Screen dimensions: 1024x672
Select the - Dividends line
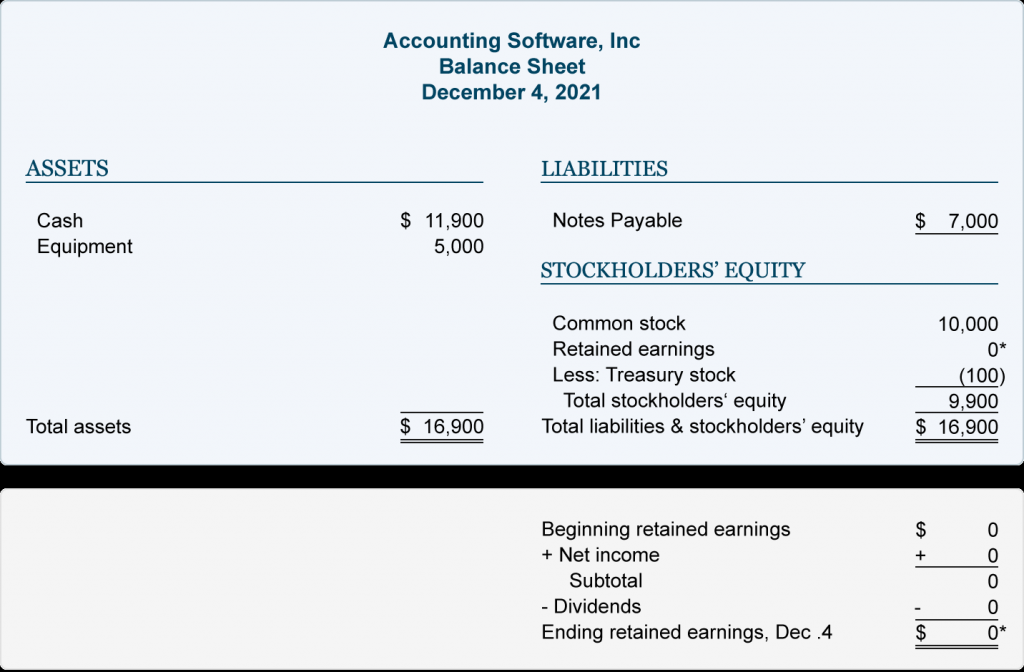click(591, 607)
